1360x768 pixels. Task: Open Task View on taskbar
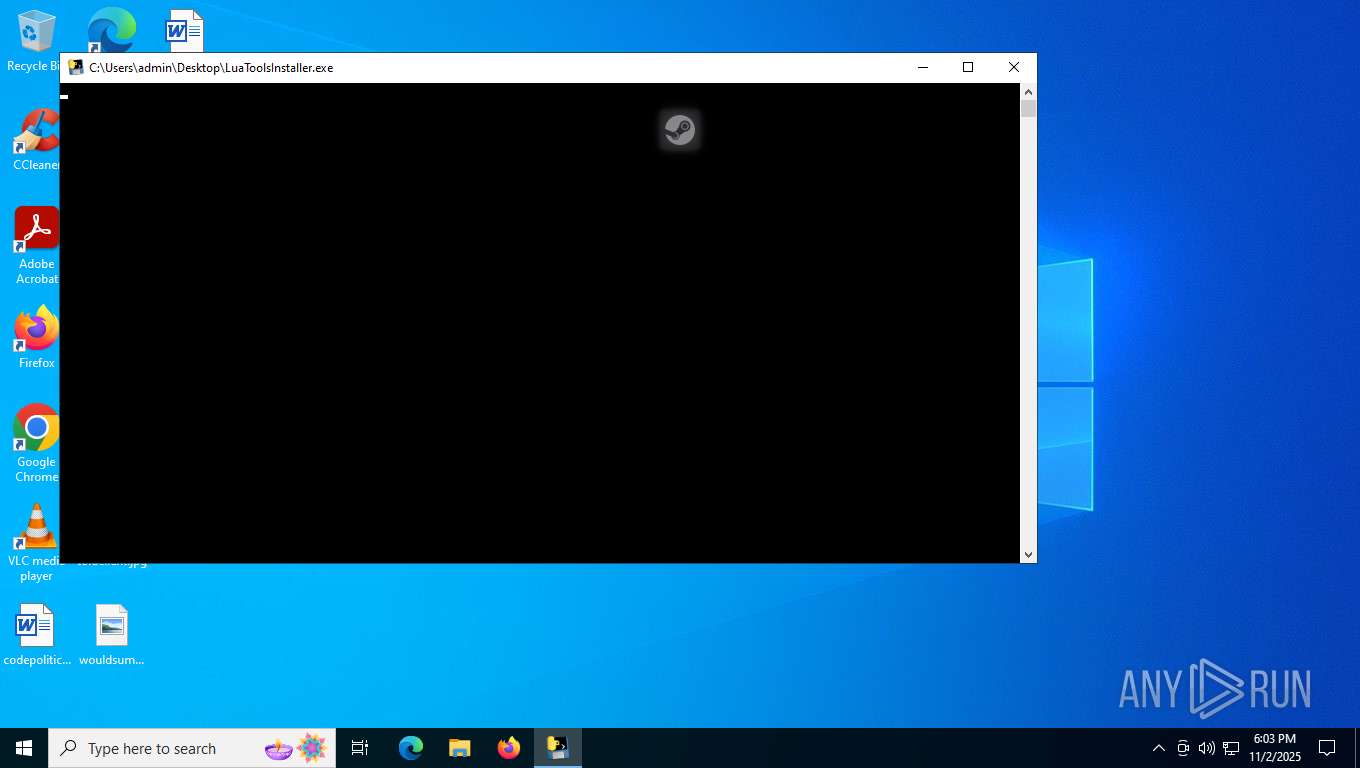(360, 748)
